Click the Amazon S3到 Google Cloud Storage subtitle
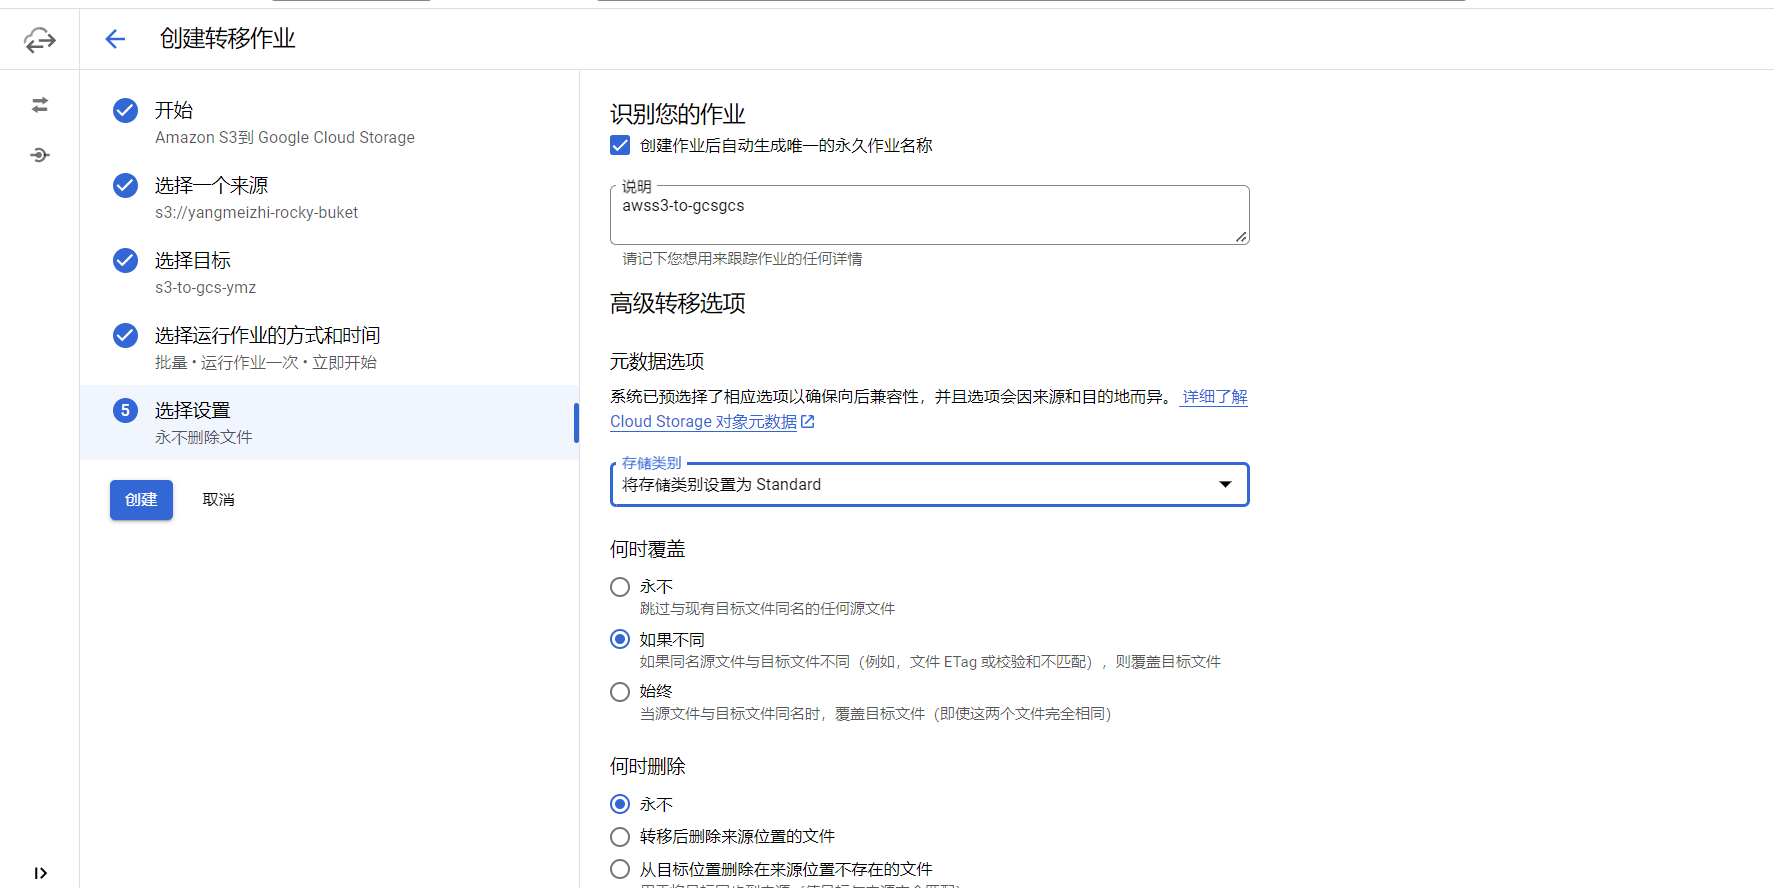This screenshot has width=1774, height=888. point(285,137)
